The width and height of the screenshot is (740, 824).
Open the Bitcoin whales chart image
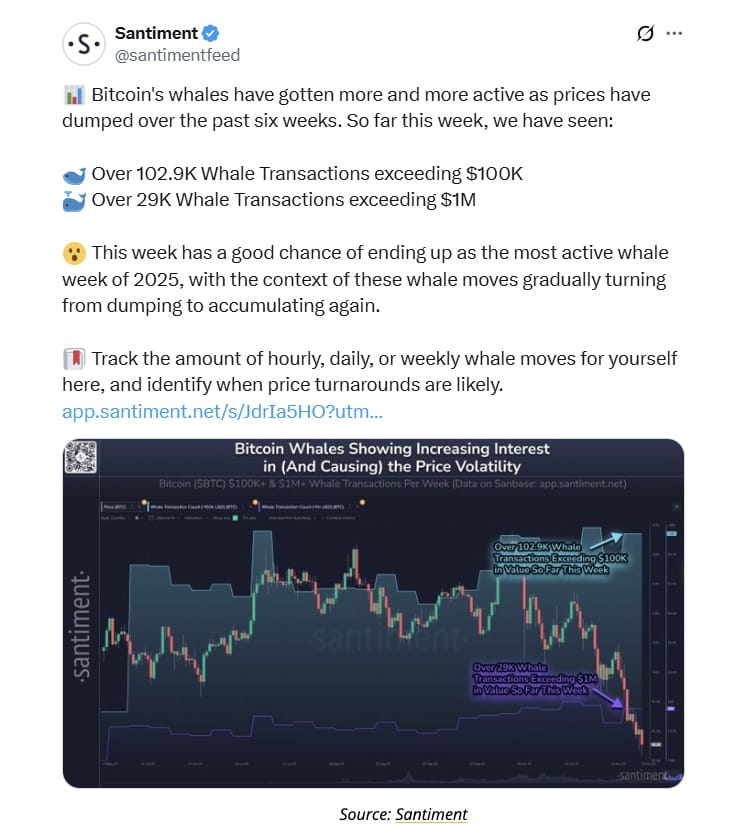click(x=373, y=613)
